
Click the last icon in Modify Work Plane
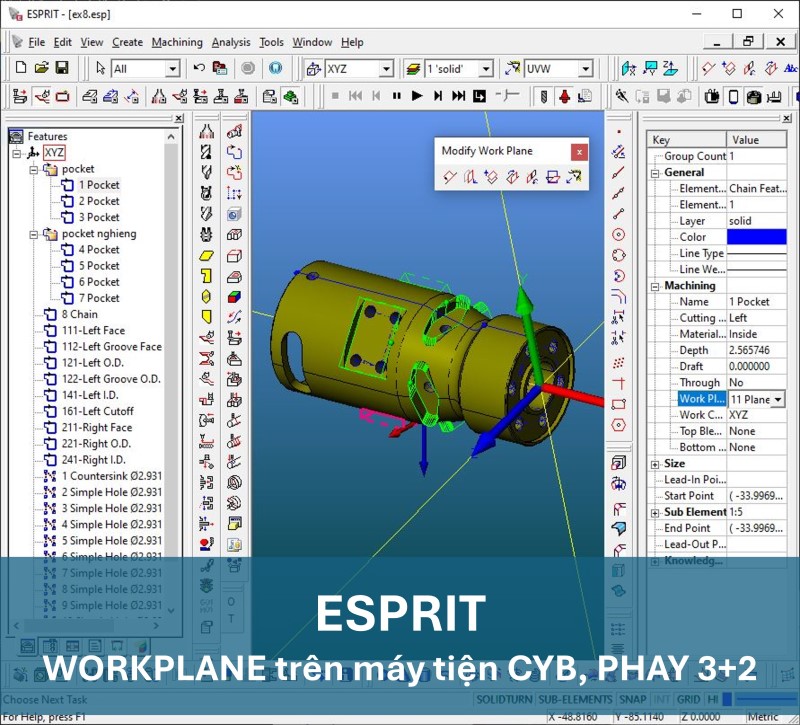[x=573, y=178]
